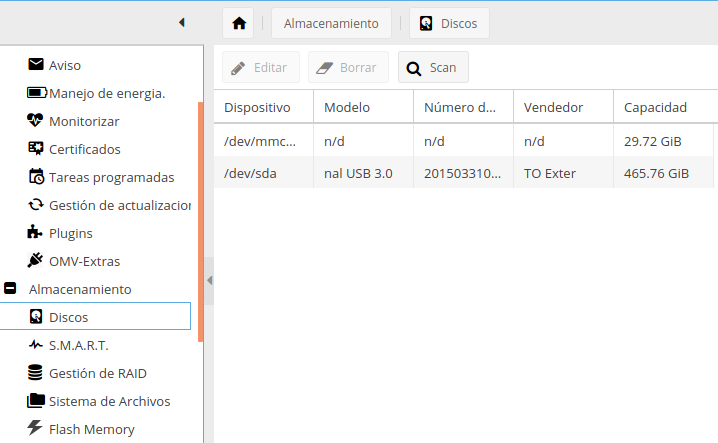The height and width of the screenshot is (443, 718).
Task: Open Tareas programadas in sidebar
Action: pos(111,177)
